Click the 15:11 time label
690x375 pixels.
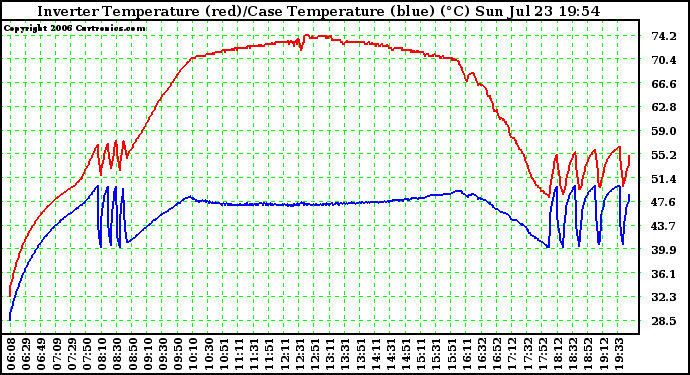click(421, 354)
